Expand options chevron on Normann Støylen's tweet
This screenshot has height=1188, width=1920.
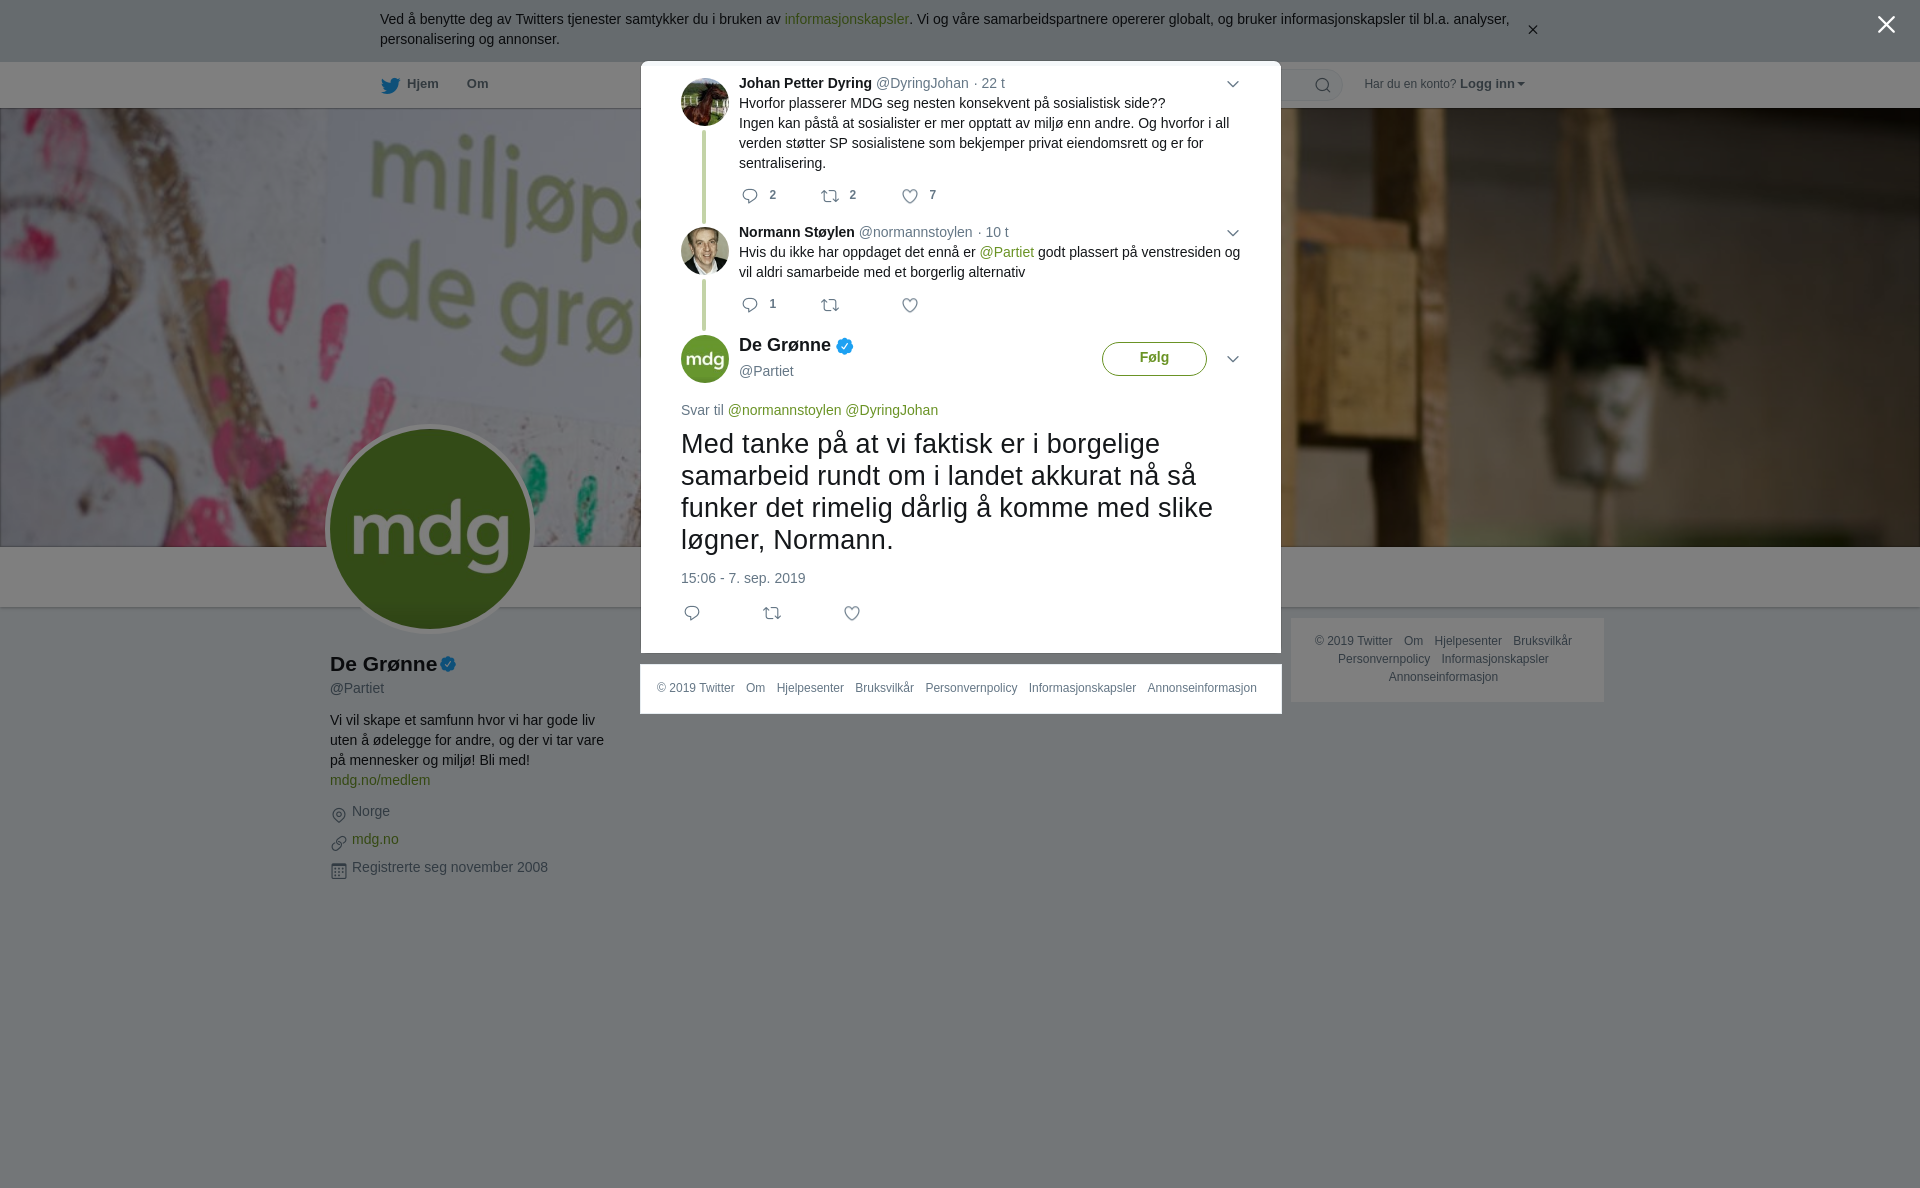tap(1233, 233)
